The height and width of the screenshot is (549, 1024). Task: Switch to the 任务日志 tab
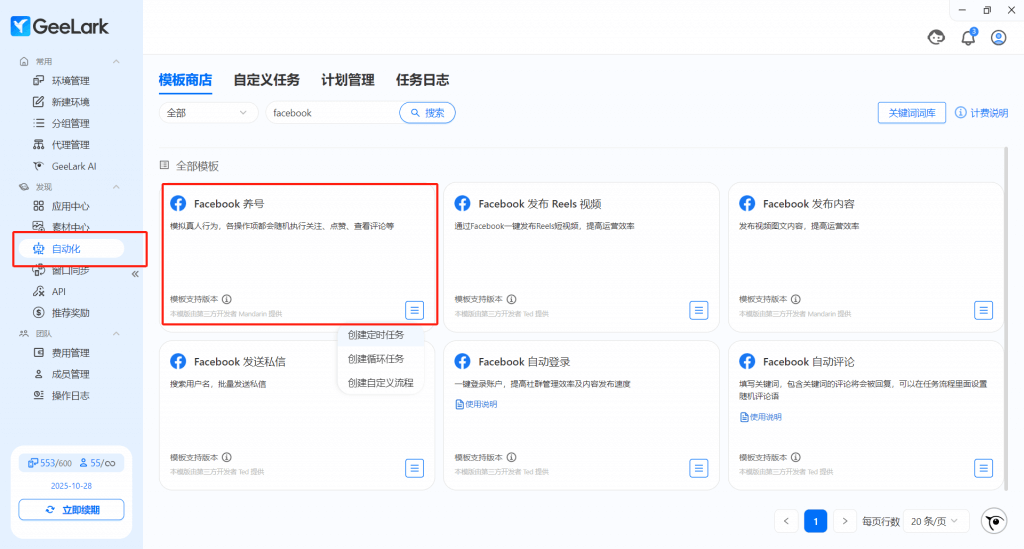422,80
